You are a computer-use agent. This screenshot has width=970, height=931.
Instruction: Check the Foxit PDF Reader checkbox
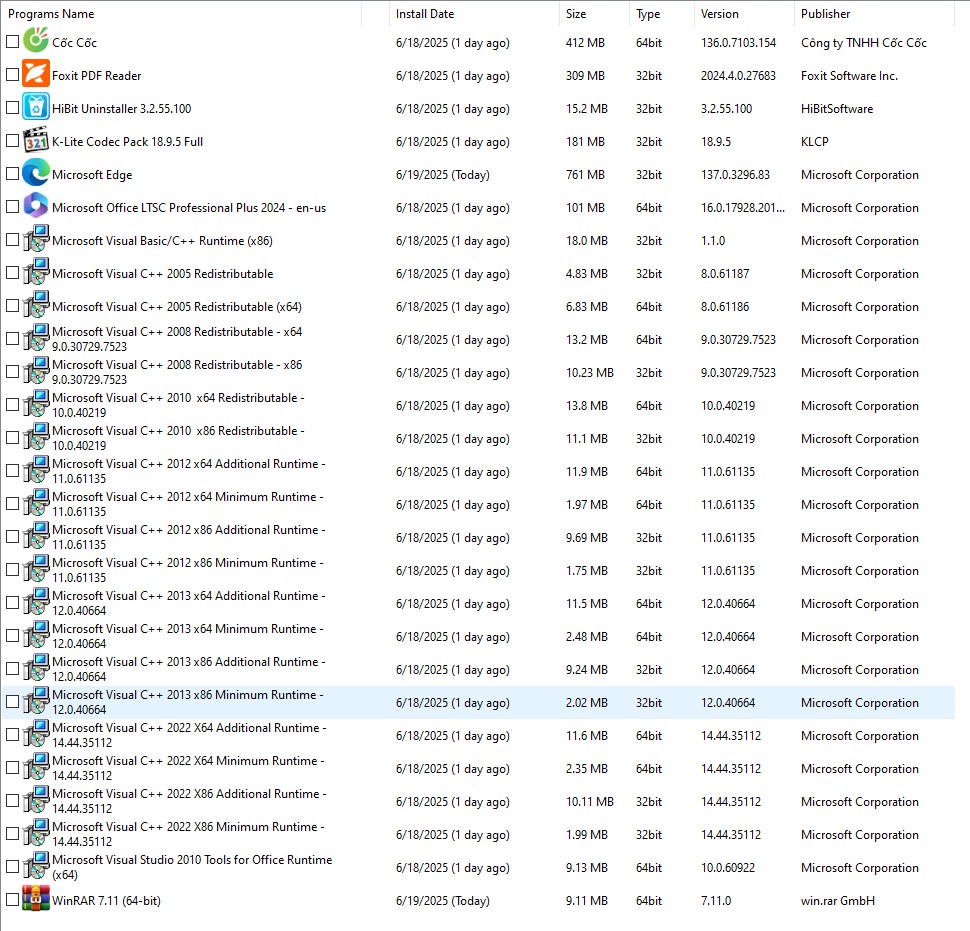pyautogui.click(x=12, y=74)
